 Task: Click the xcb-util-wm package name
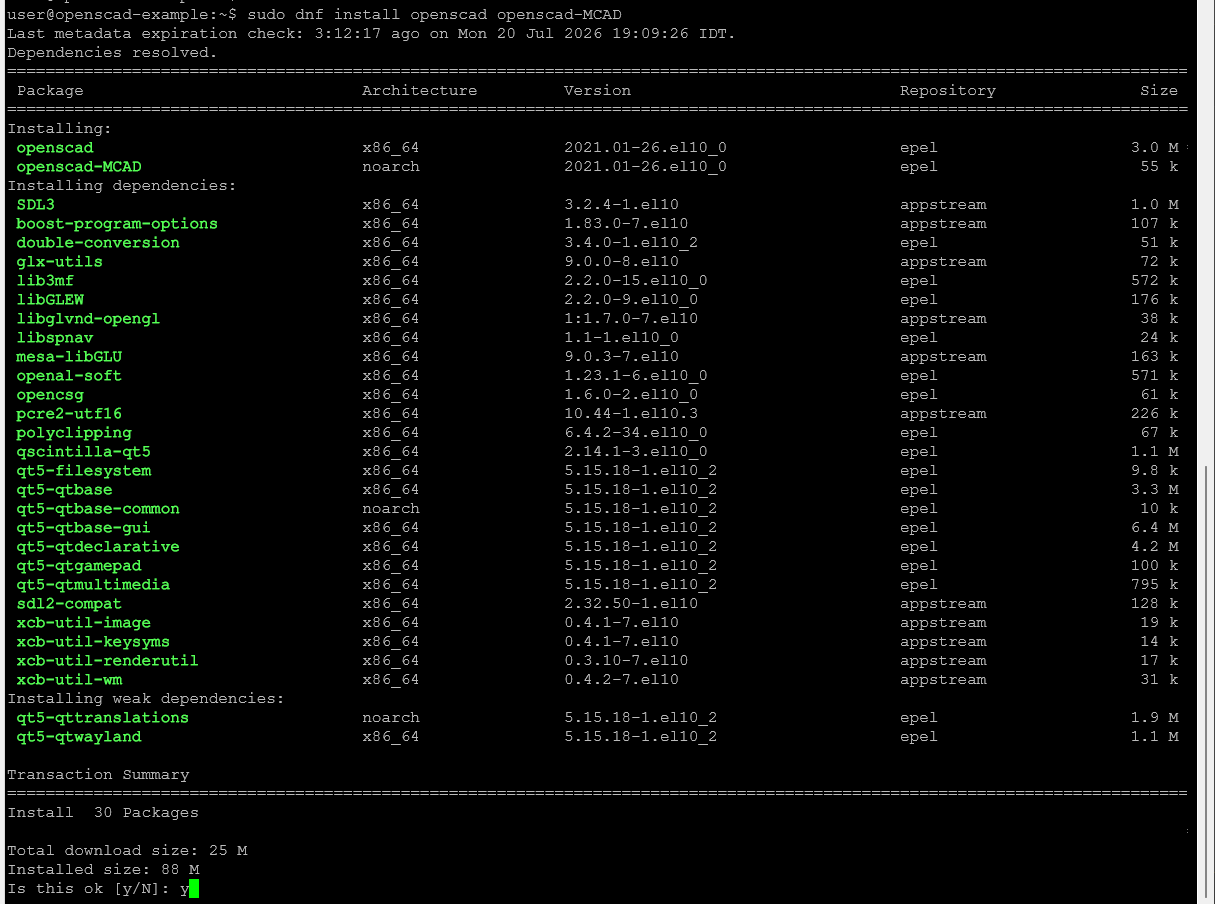point(69,680)
